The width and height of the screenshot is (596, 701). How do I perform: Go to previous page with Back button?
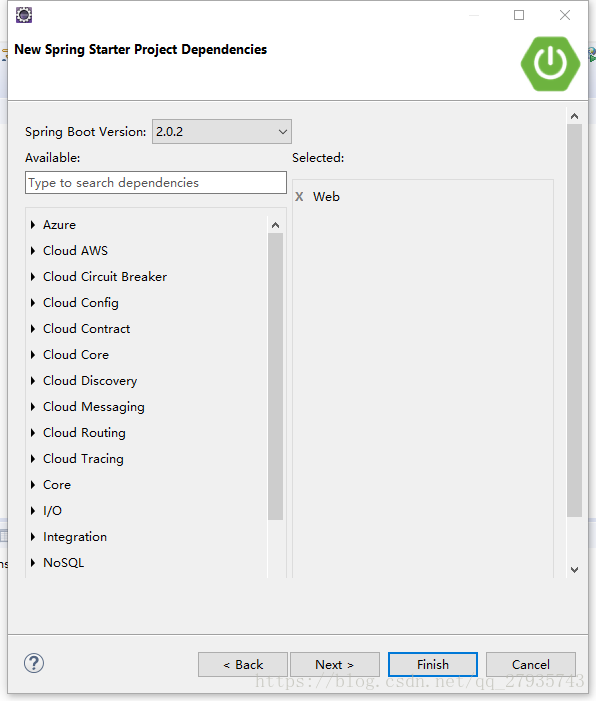click(243, 664)
